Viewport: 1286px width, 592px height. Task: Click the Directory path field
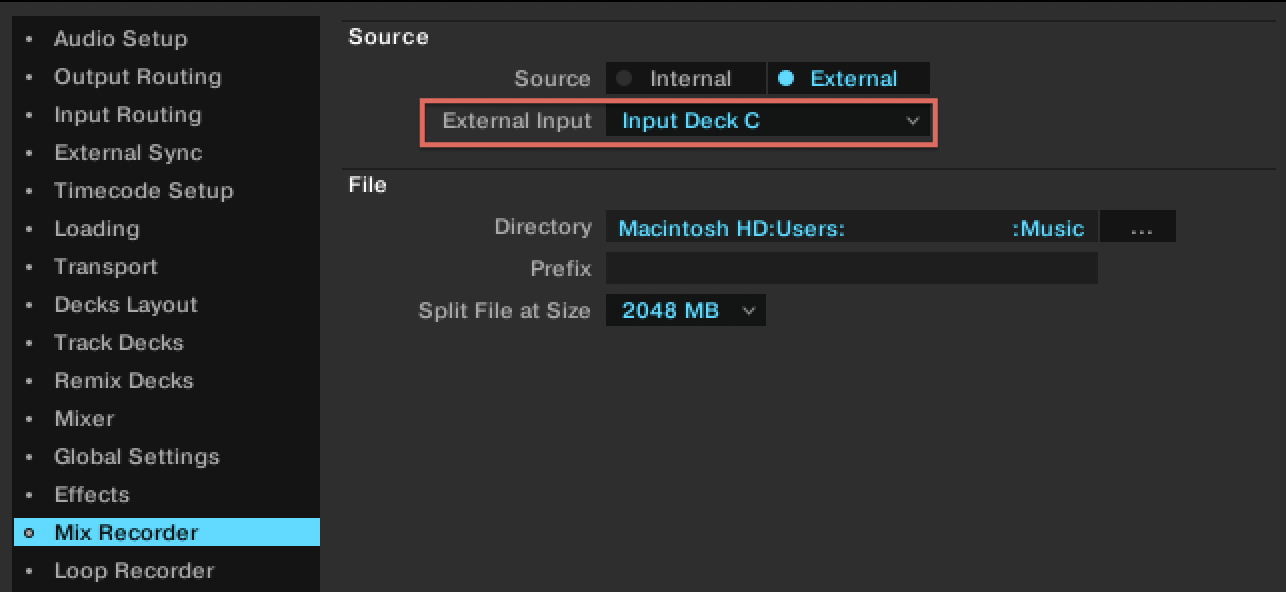click(x=851, y=228)
